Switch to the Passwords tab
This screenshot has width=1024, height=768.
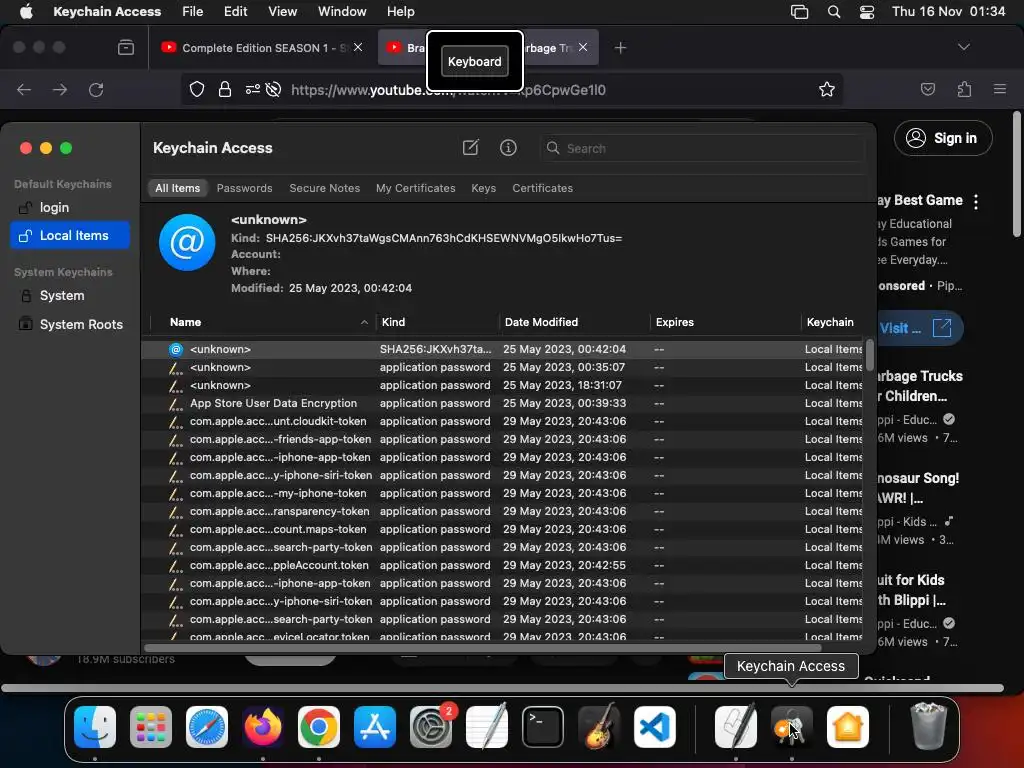pos(244,188)
